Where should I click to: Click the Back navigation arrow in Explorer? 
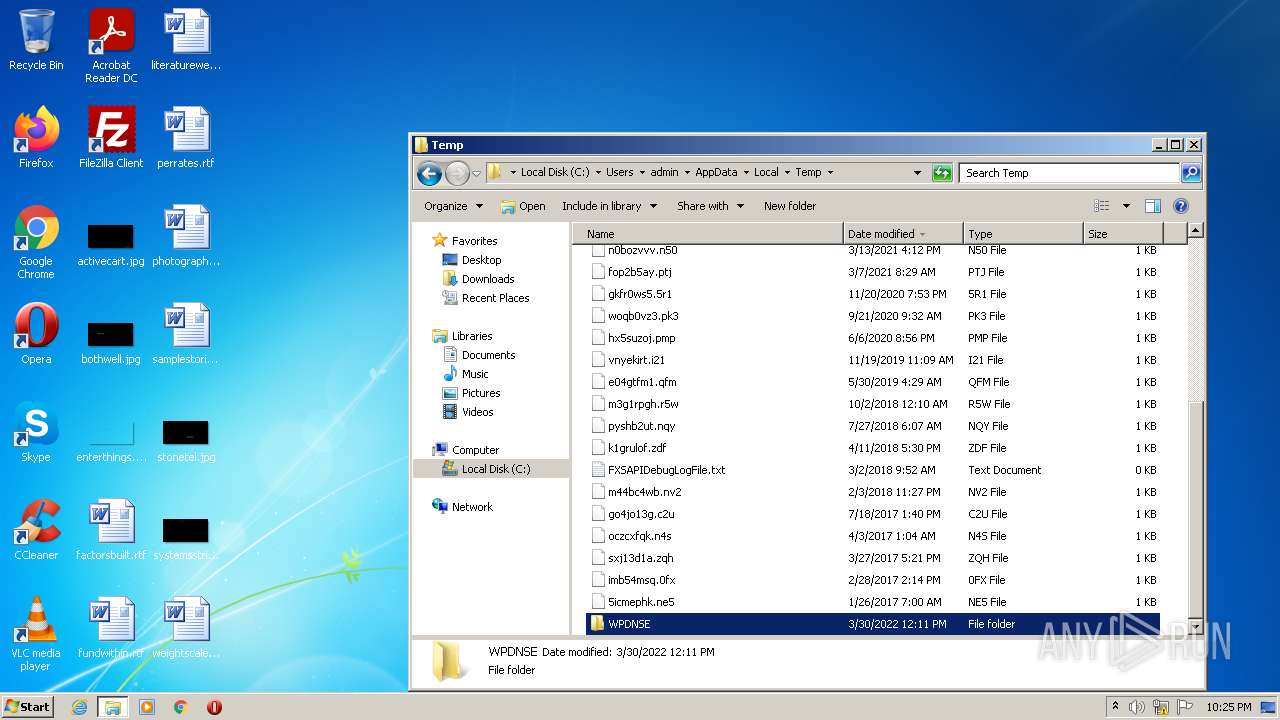click(430, 173)
